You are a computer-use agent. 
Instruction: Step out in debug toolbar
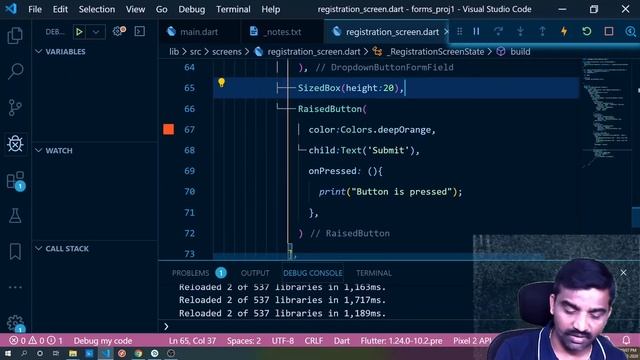coord(542,31)
